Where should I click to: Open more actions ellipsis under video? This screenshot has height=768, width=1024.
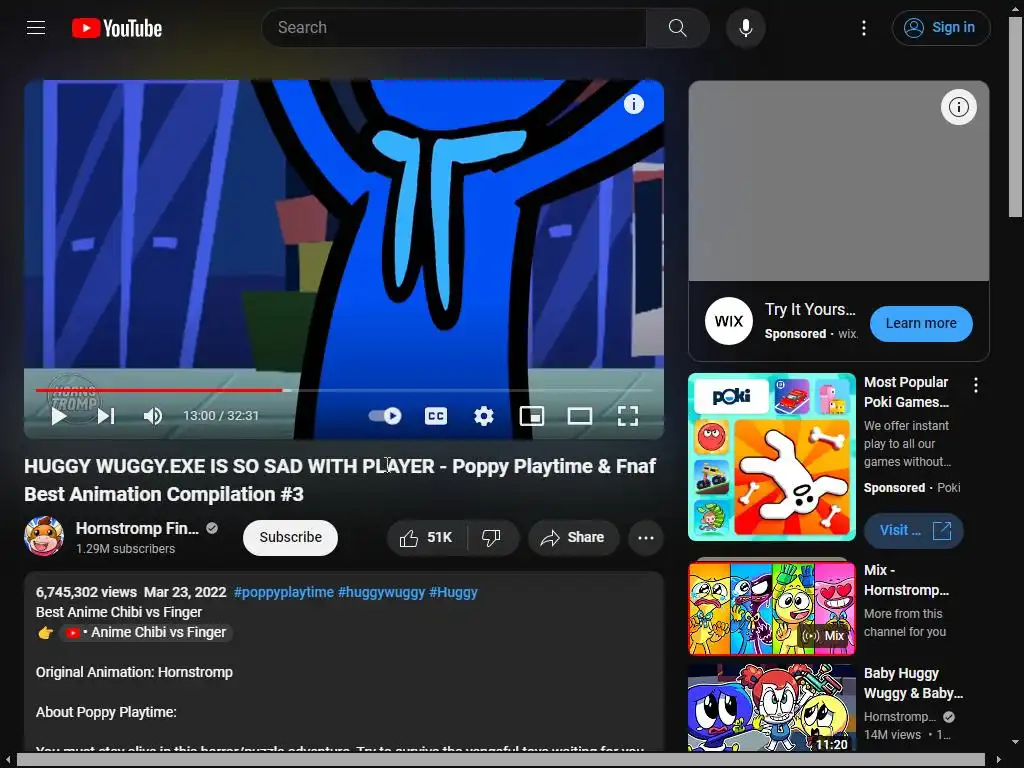coord(646,537)
